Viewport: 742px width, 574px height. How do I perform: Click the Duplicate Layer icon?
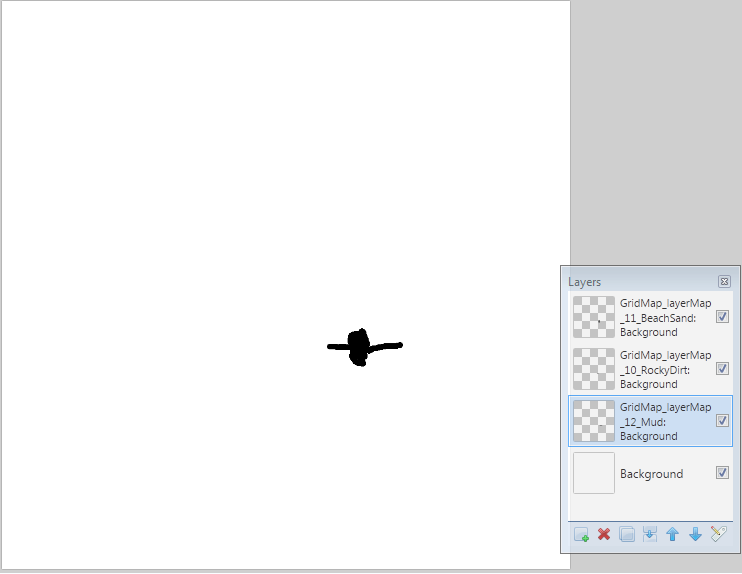[627, 534]
